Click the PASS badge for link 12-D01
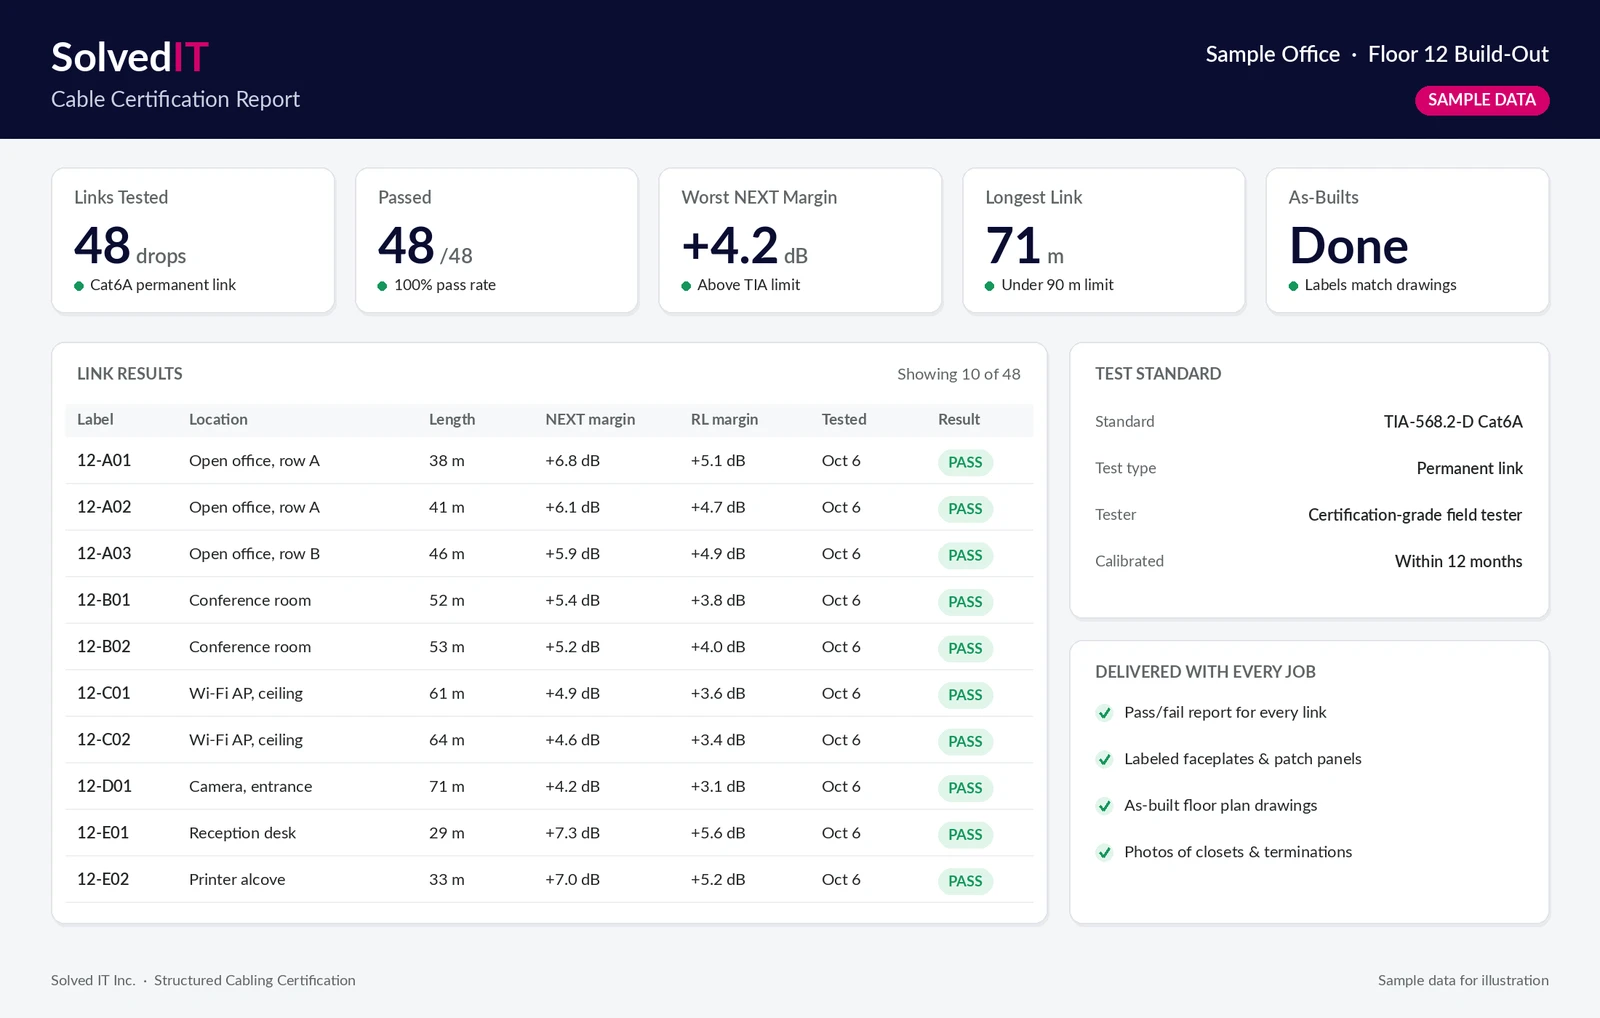Screen dimensions: 1600x1018 (965, 788)
